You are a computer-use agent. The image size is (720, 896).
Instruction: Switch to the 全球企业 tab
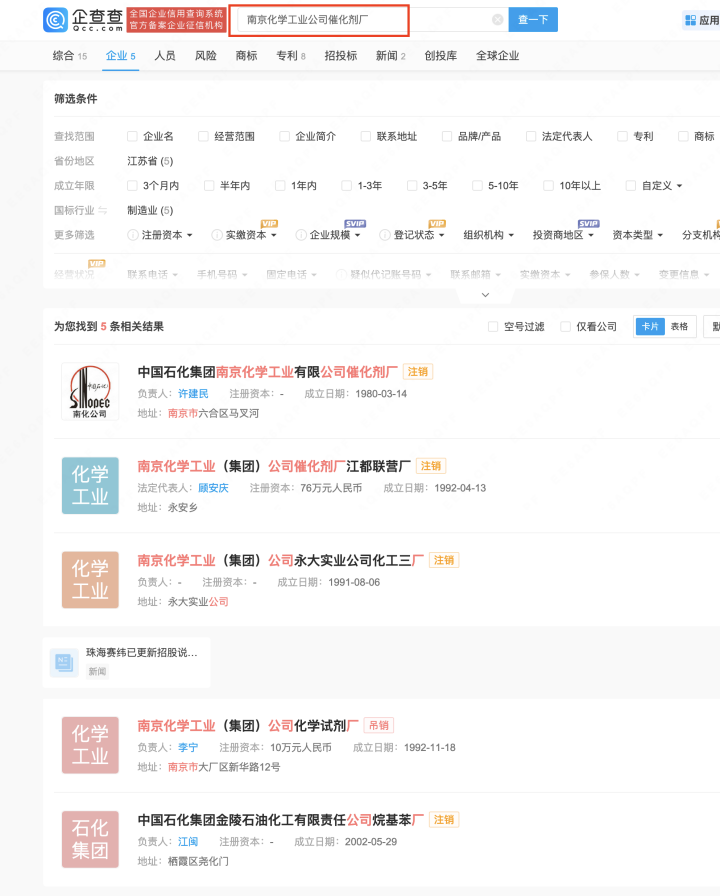(498, 56)
